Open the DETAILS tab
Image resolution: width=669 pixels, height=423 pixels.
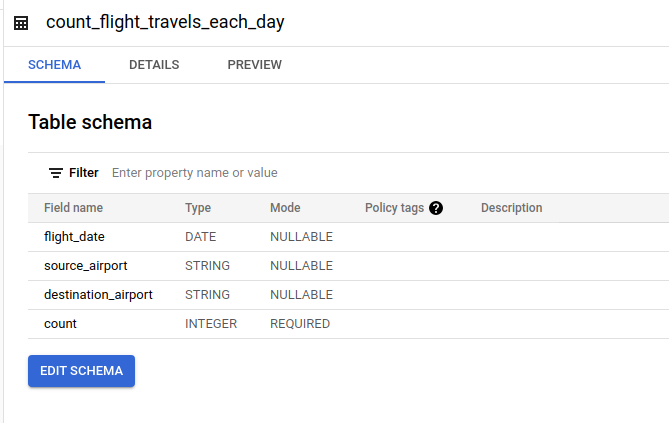[154, 65]
